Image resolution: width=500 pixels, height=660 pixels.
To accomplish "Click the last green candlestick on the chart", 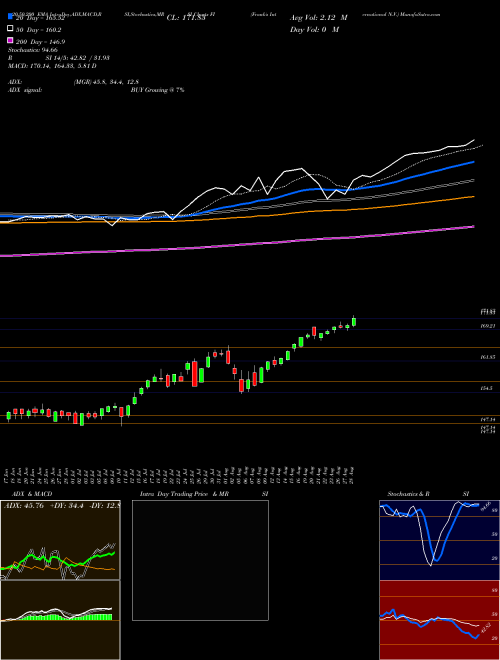I will pos(354,321).
